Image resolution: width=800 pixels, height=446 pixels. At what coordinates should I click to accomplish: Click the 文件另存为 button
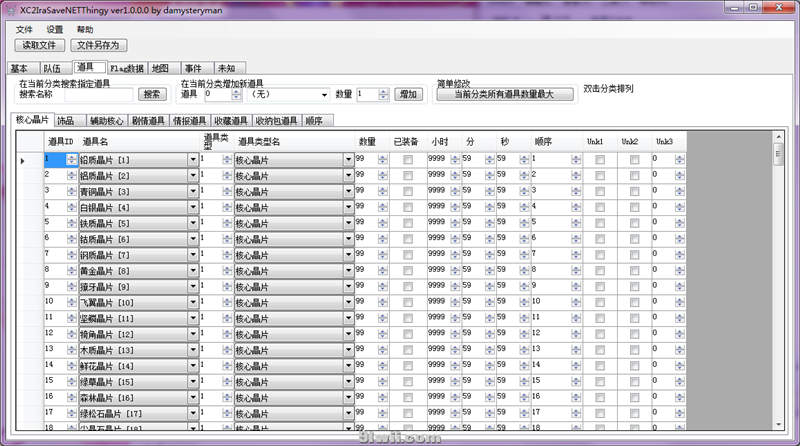[x=98, y=45]
